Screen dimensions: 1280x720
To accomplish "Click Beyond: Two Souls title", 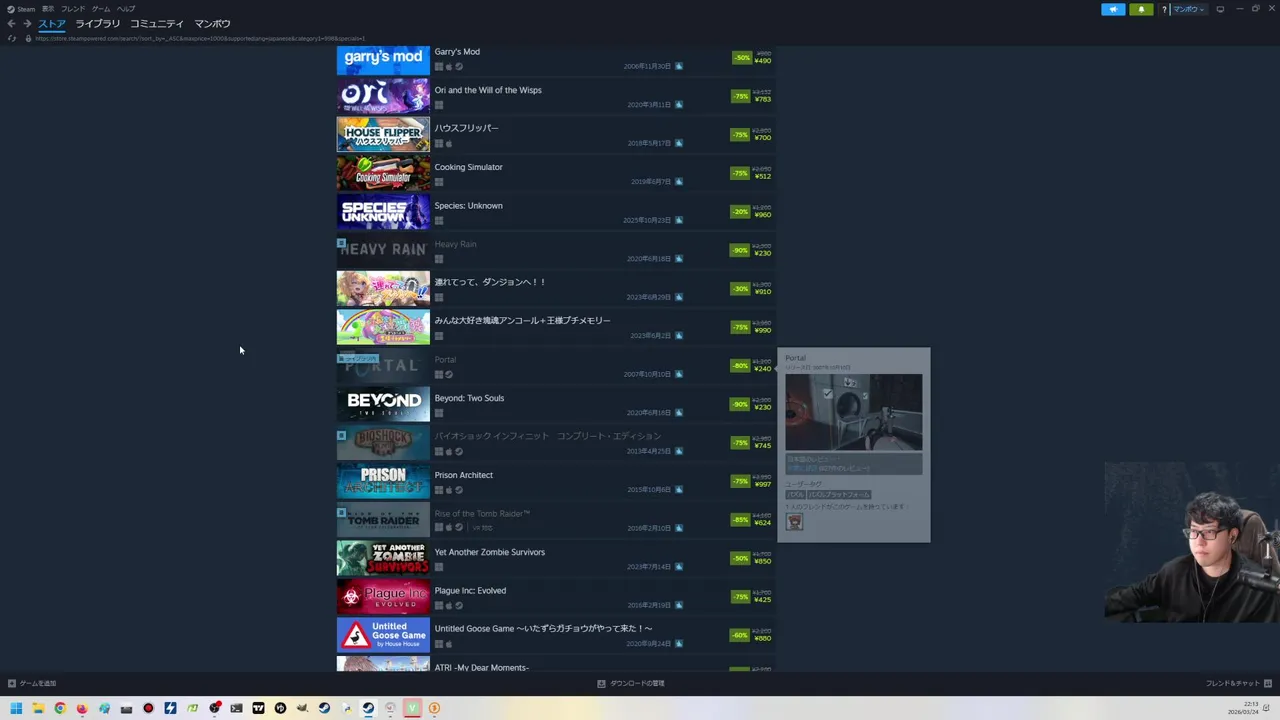I will coord(469,398).
